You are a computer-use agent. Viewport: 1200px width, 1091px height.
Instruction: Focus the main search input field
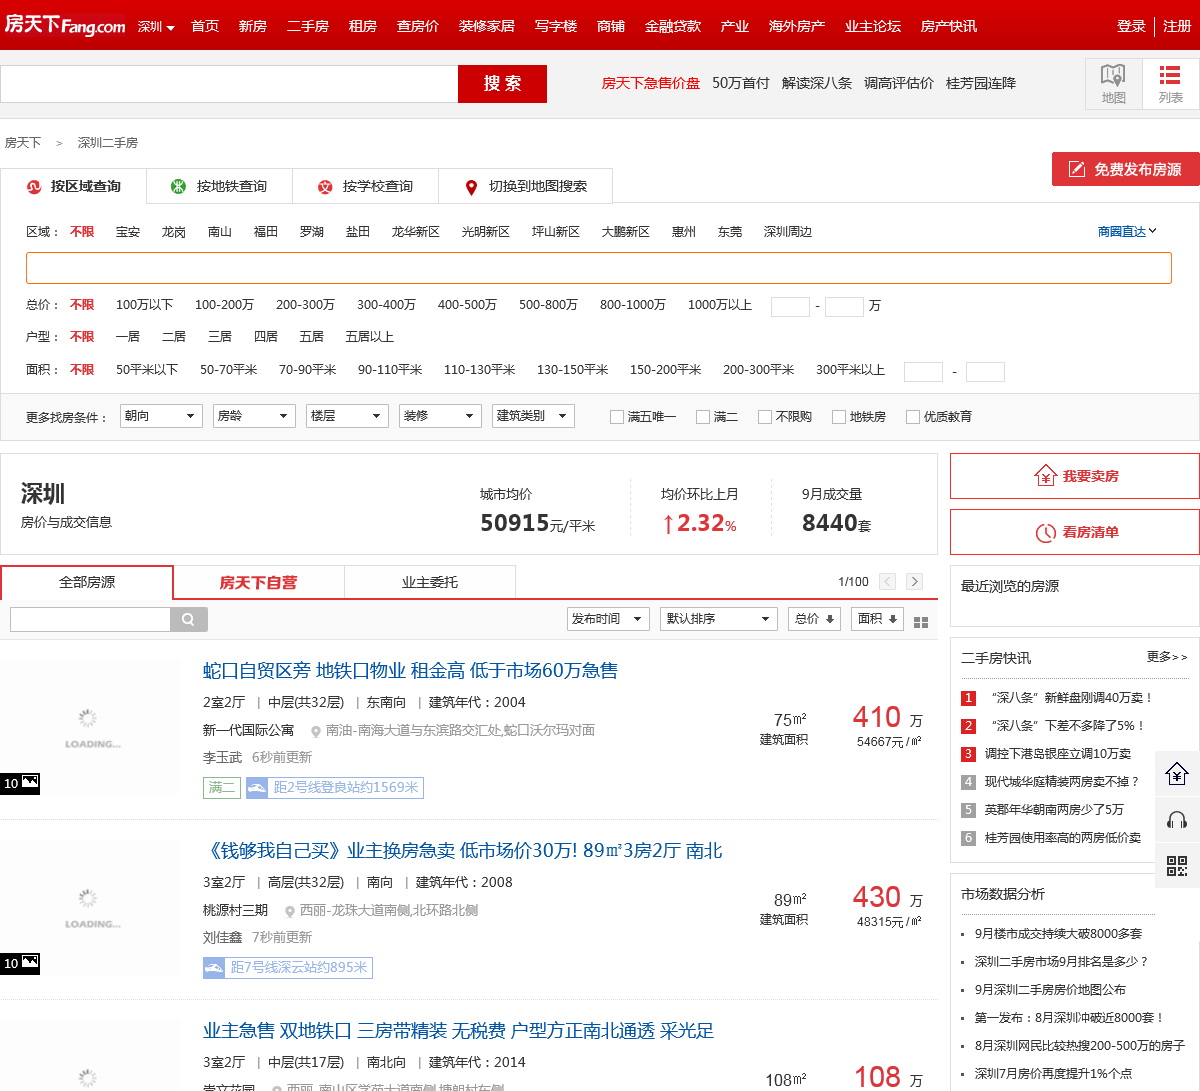click(229, 84)
